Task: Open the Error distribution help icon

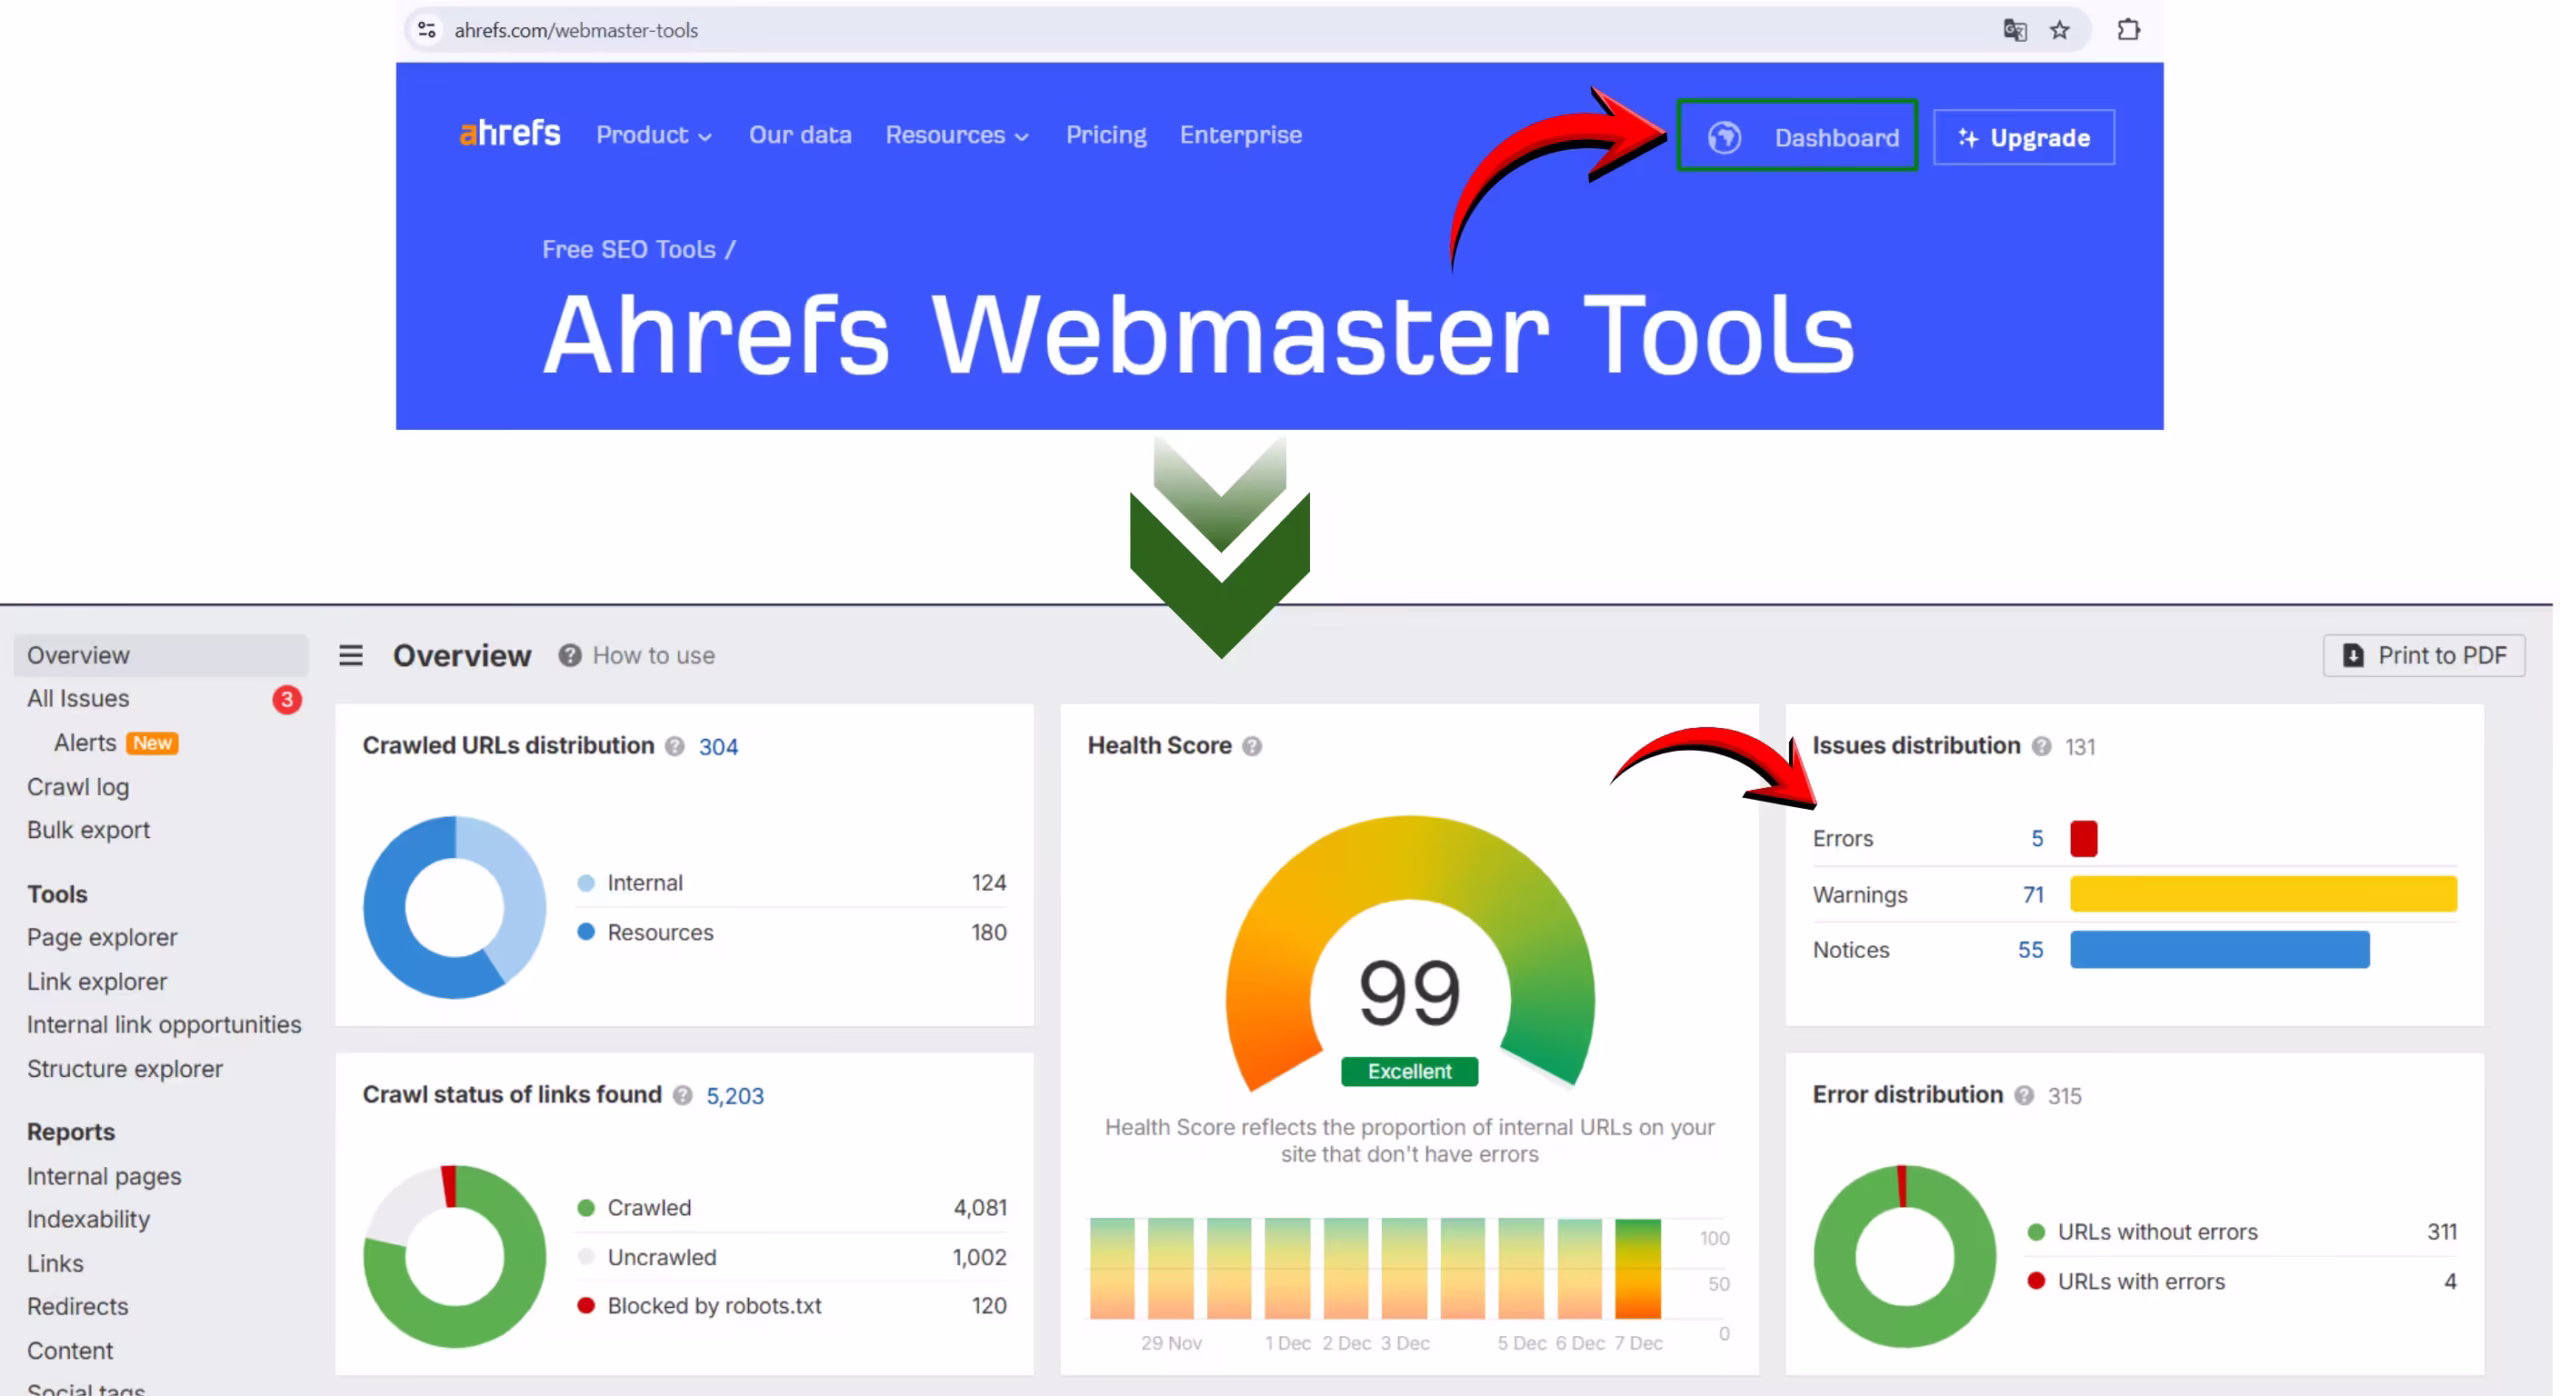Action: 2026,1095
